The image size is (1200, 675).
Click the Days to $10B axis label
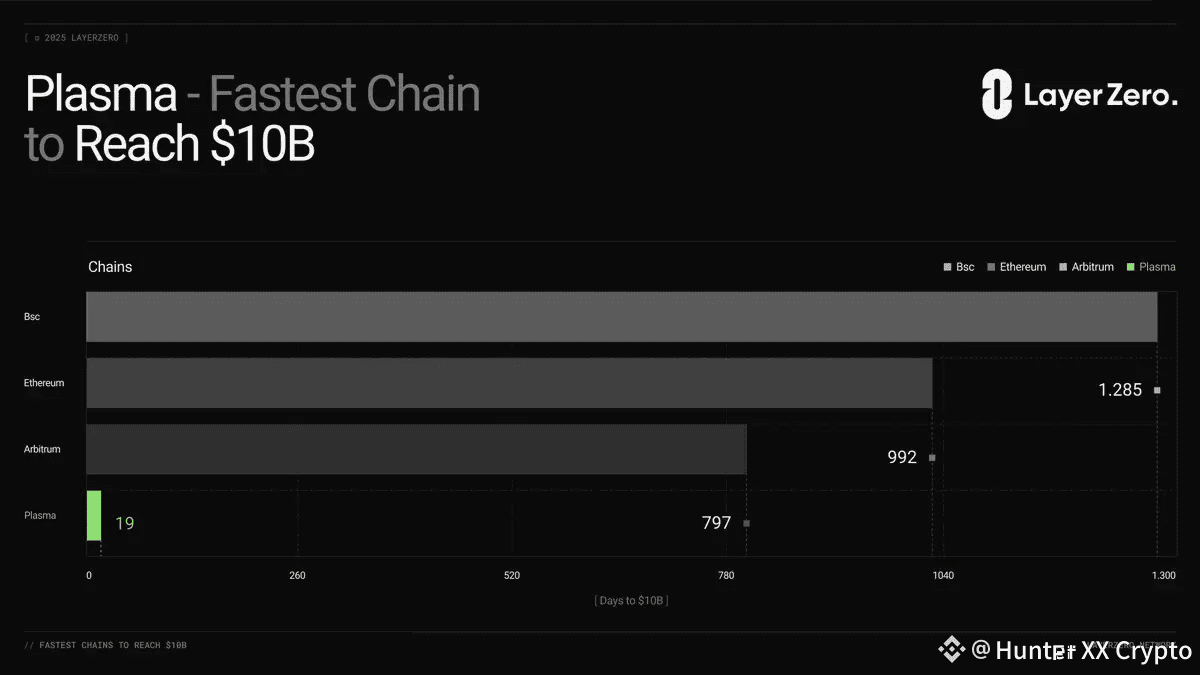631,600
